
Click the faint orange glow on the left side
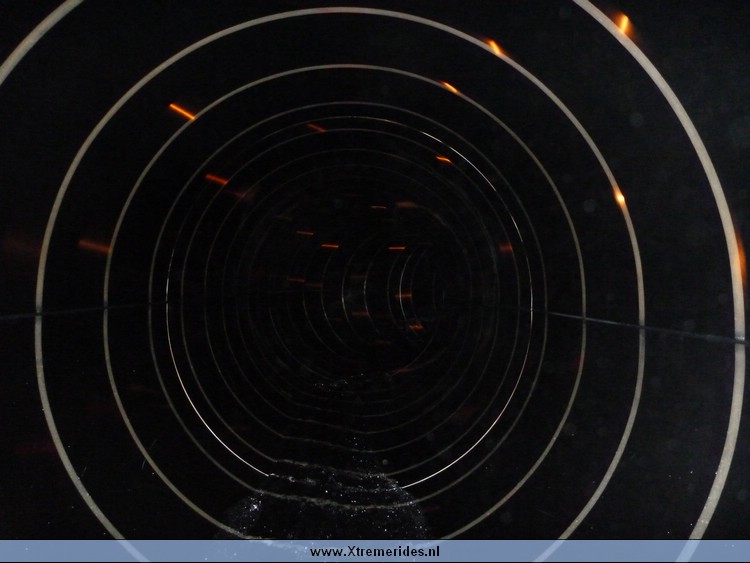coord(95,246)
